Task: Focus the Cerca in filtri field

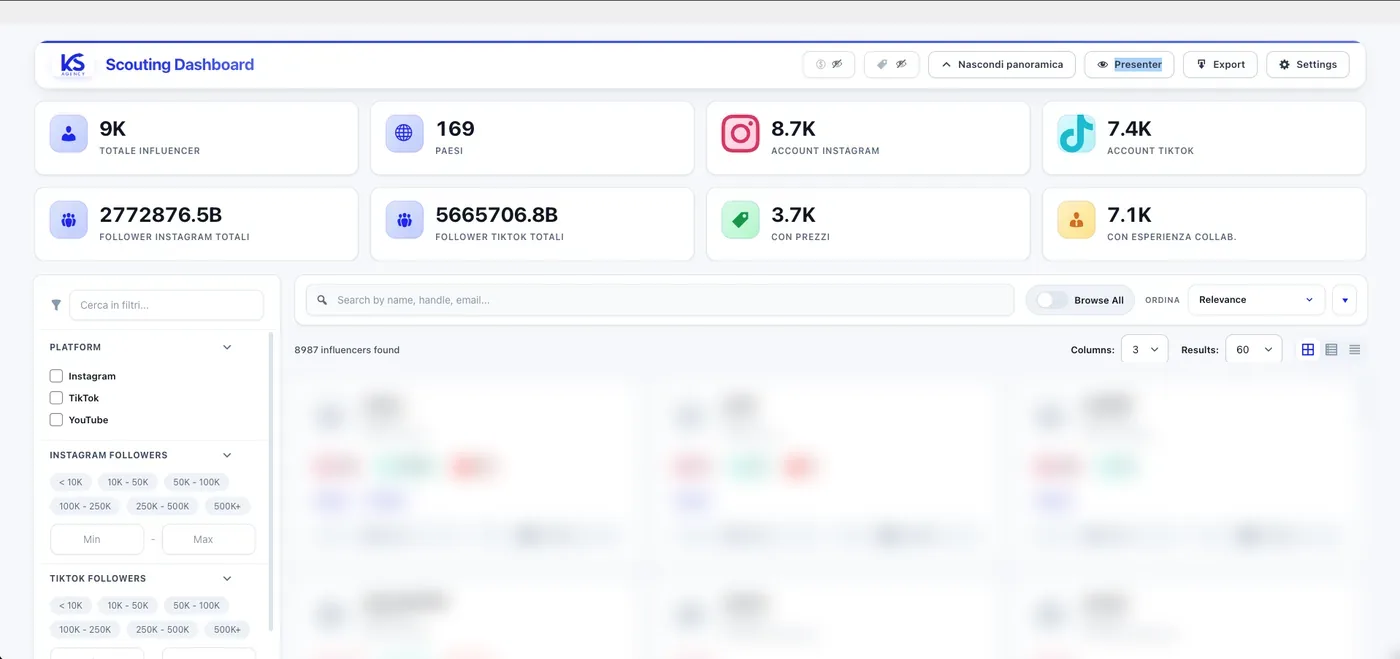Action: tap(166, 305)
